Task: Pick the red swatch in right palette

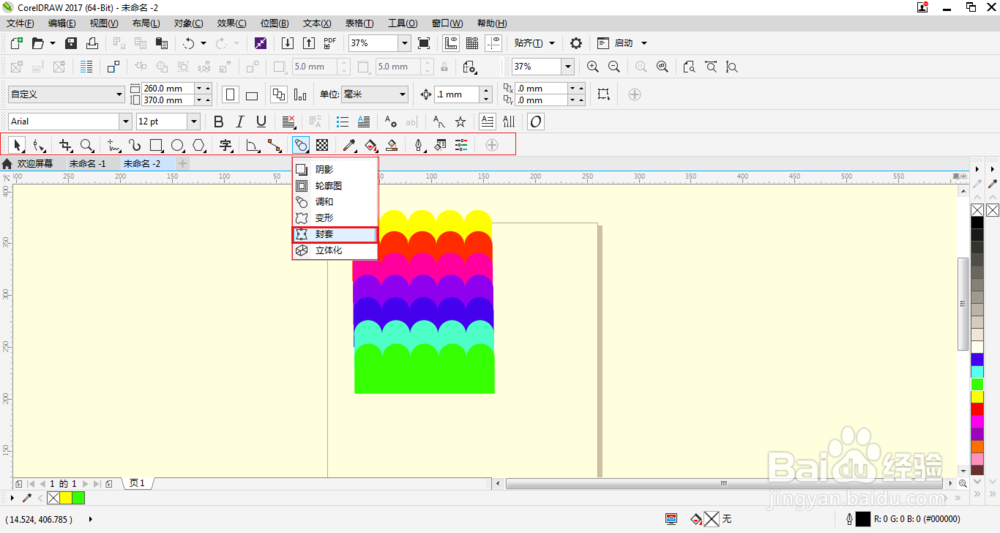Action: pos(977,409)
